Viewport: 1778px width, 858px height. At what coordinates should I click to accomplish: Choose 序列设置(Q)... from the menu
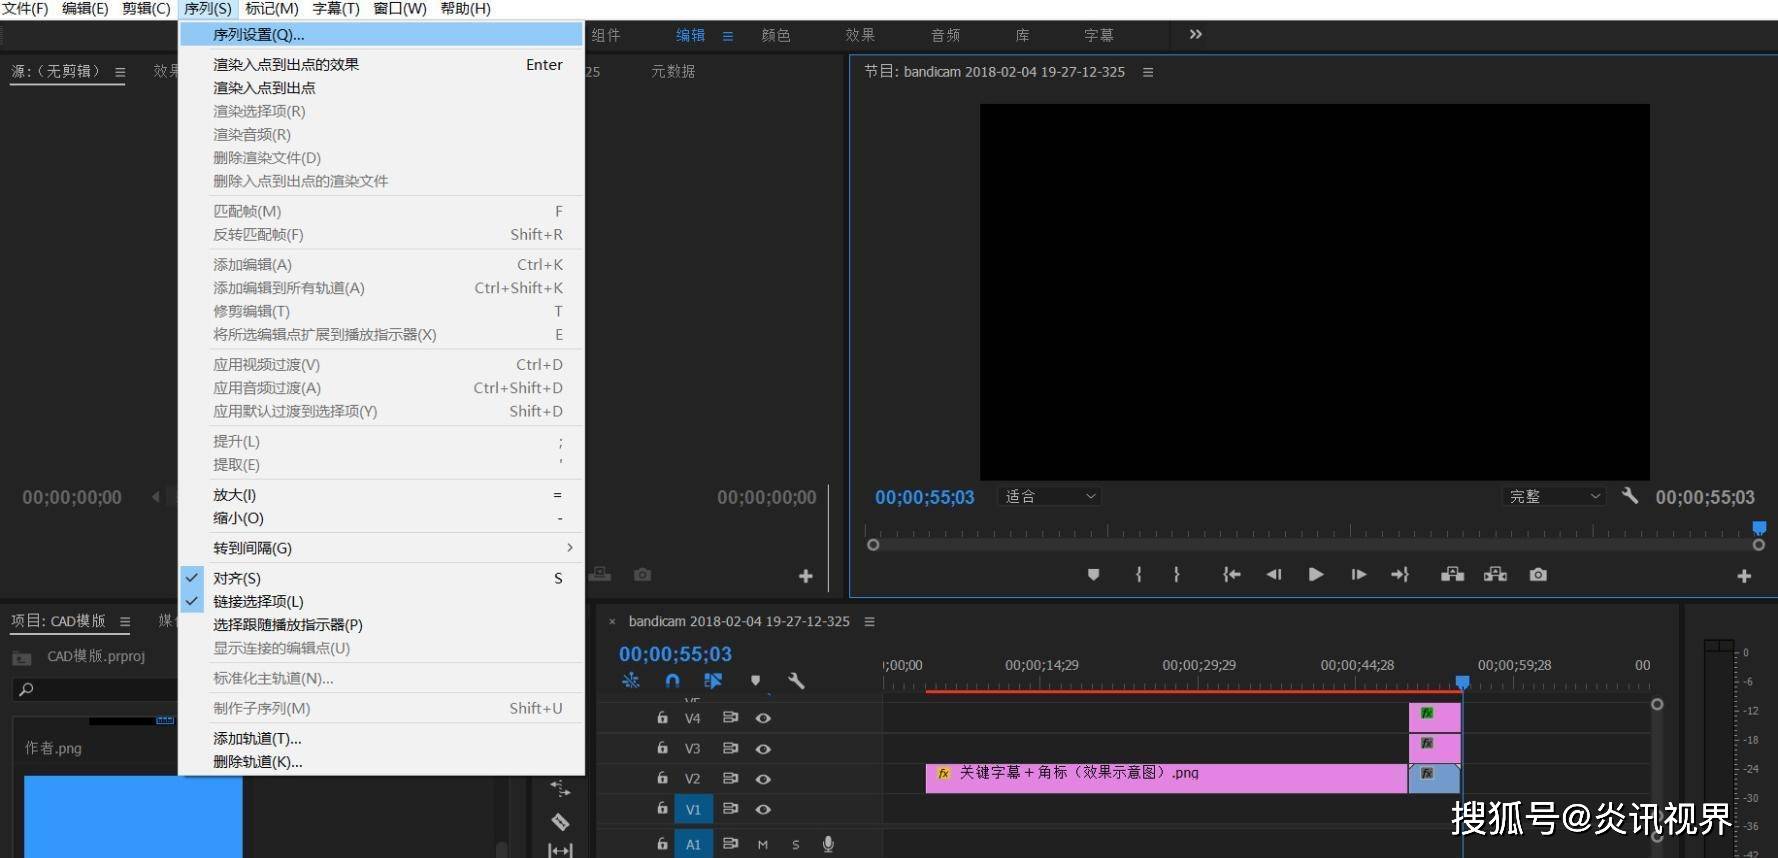pyautogui.click(x=382, y=34)
